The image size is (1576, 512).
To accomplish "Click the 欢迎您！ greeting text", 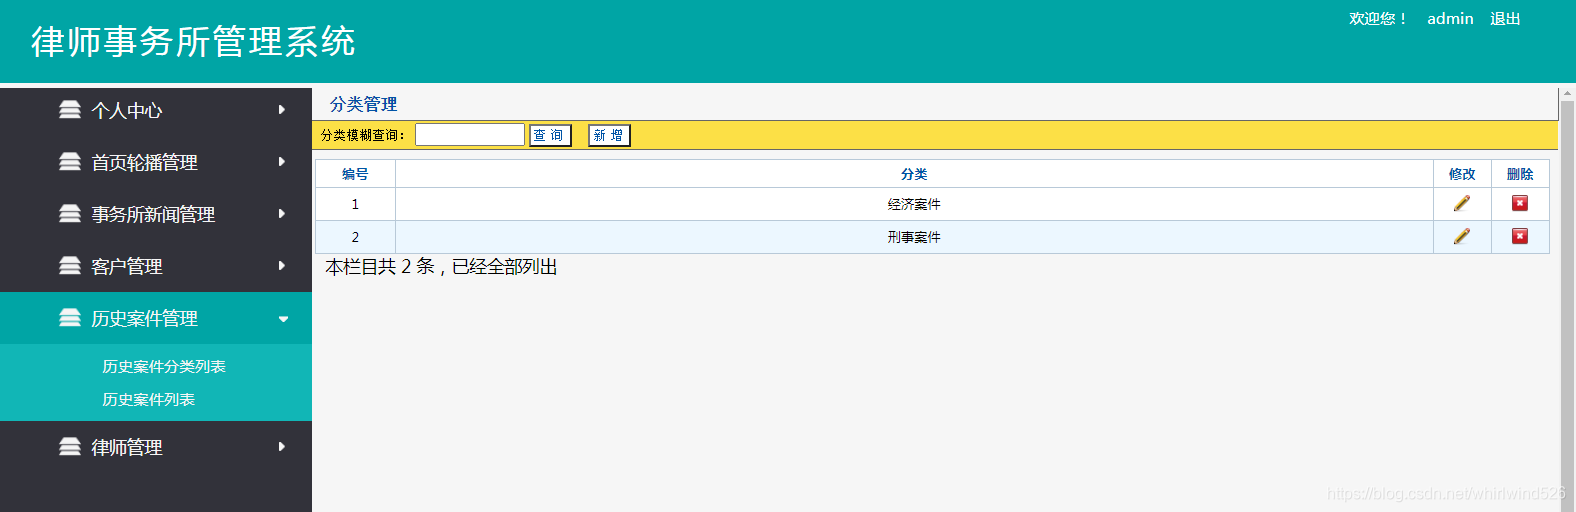I will tap(1378, 18).
